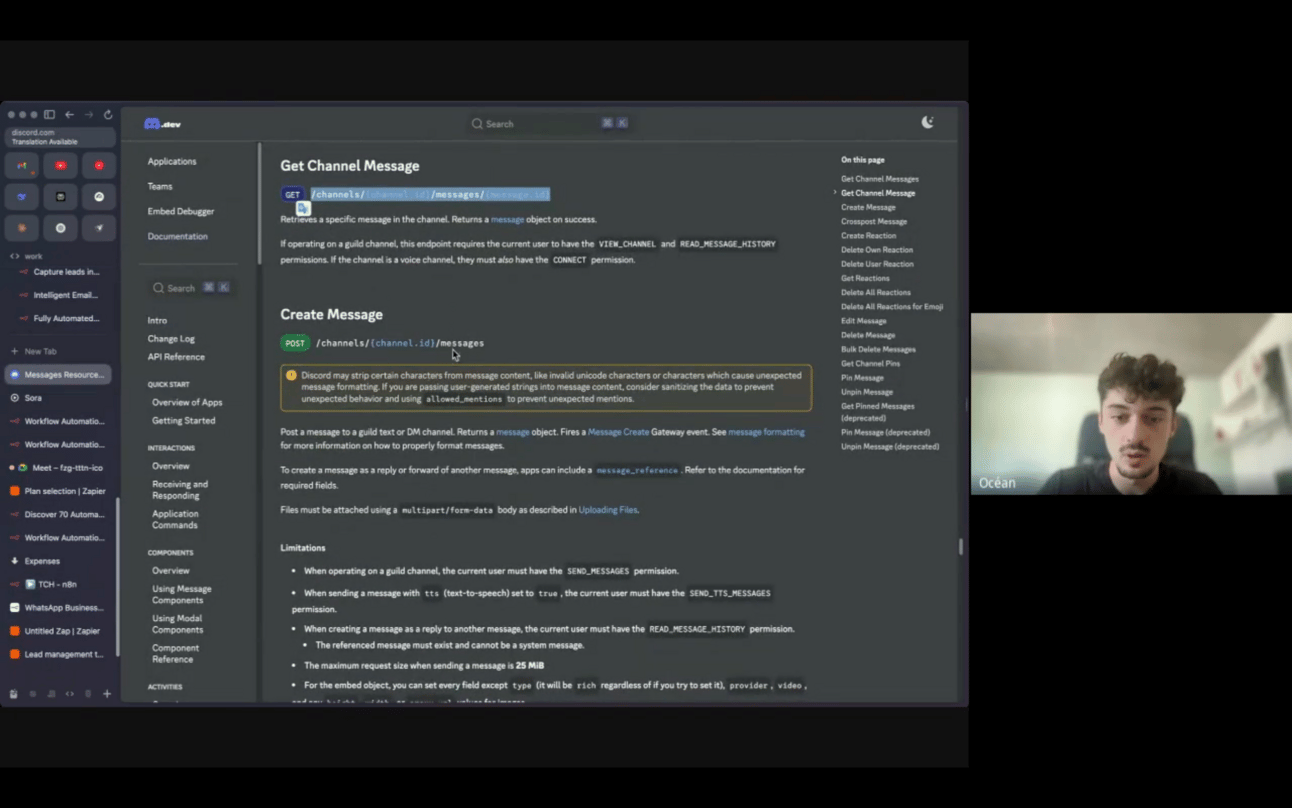Screen dimensions: 1292x808
Task: Open the Intelligent Email... tab
Action: tap(62, 295)
